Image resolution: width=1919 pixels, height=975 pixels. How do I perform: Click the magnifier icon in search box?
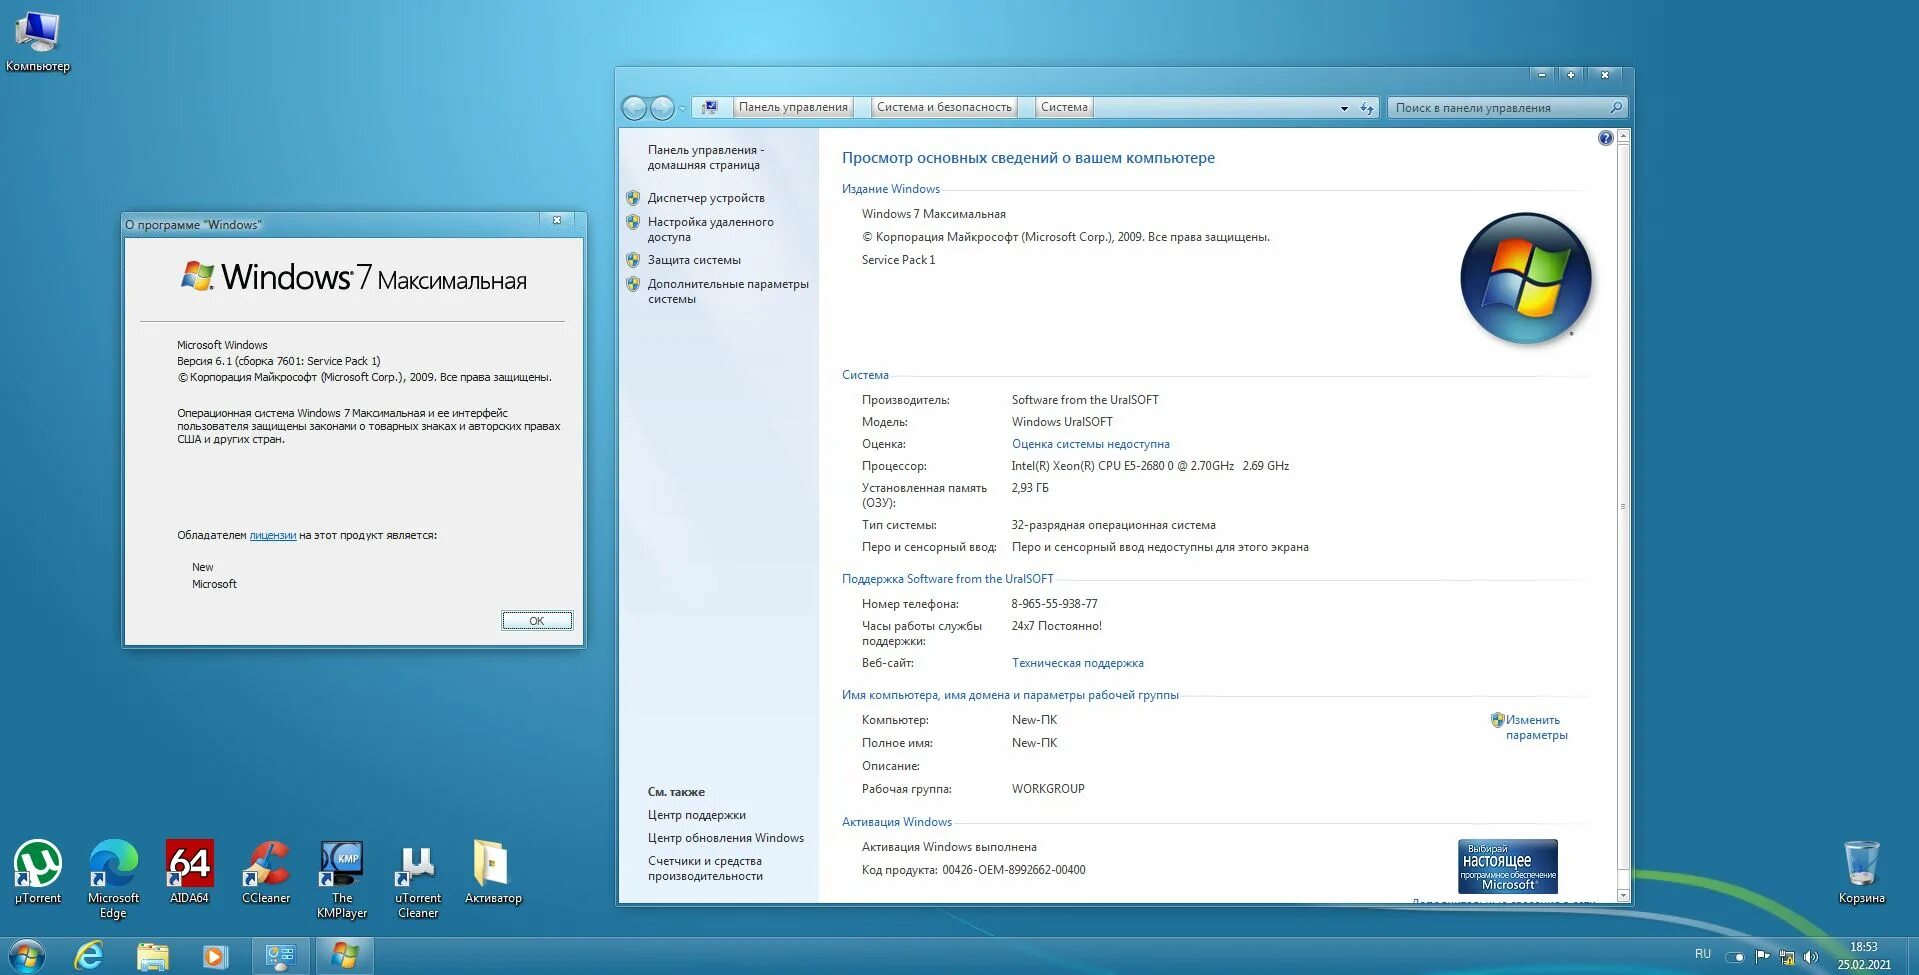pos(1616,108)
